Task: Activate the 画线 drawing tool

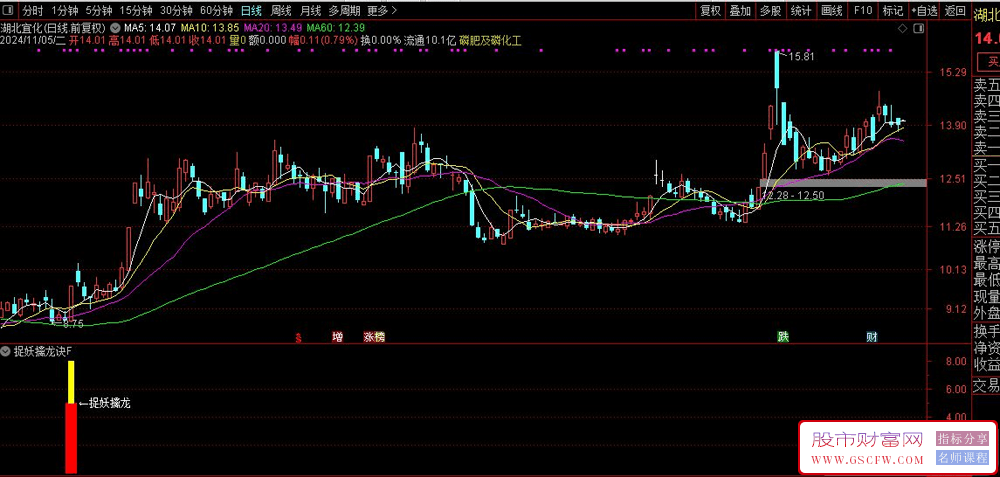Action: tap(832, 10)
